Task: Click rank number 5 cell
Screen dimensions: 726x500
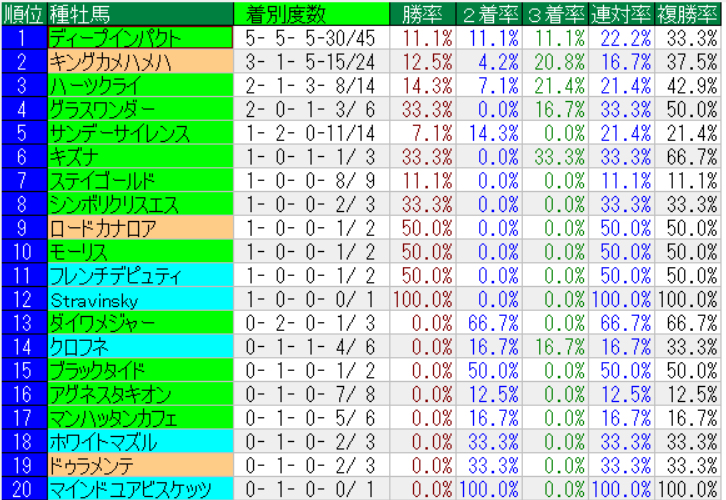Action: [22, 133]
